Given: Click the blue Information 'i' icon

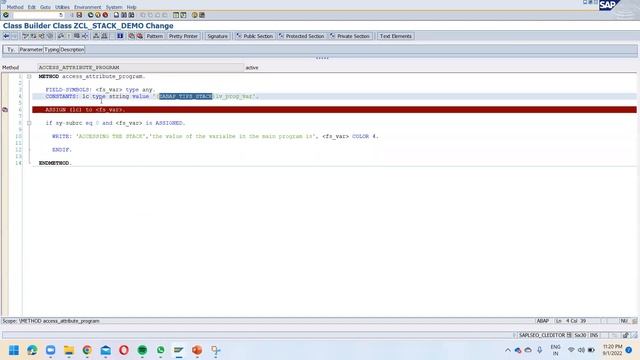Looking at the screenshot, I should click(x=120, y=36).
